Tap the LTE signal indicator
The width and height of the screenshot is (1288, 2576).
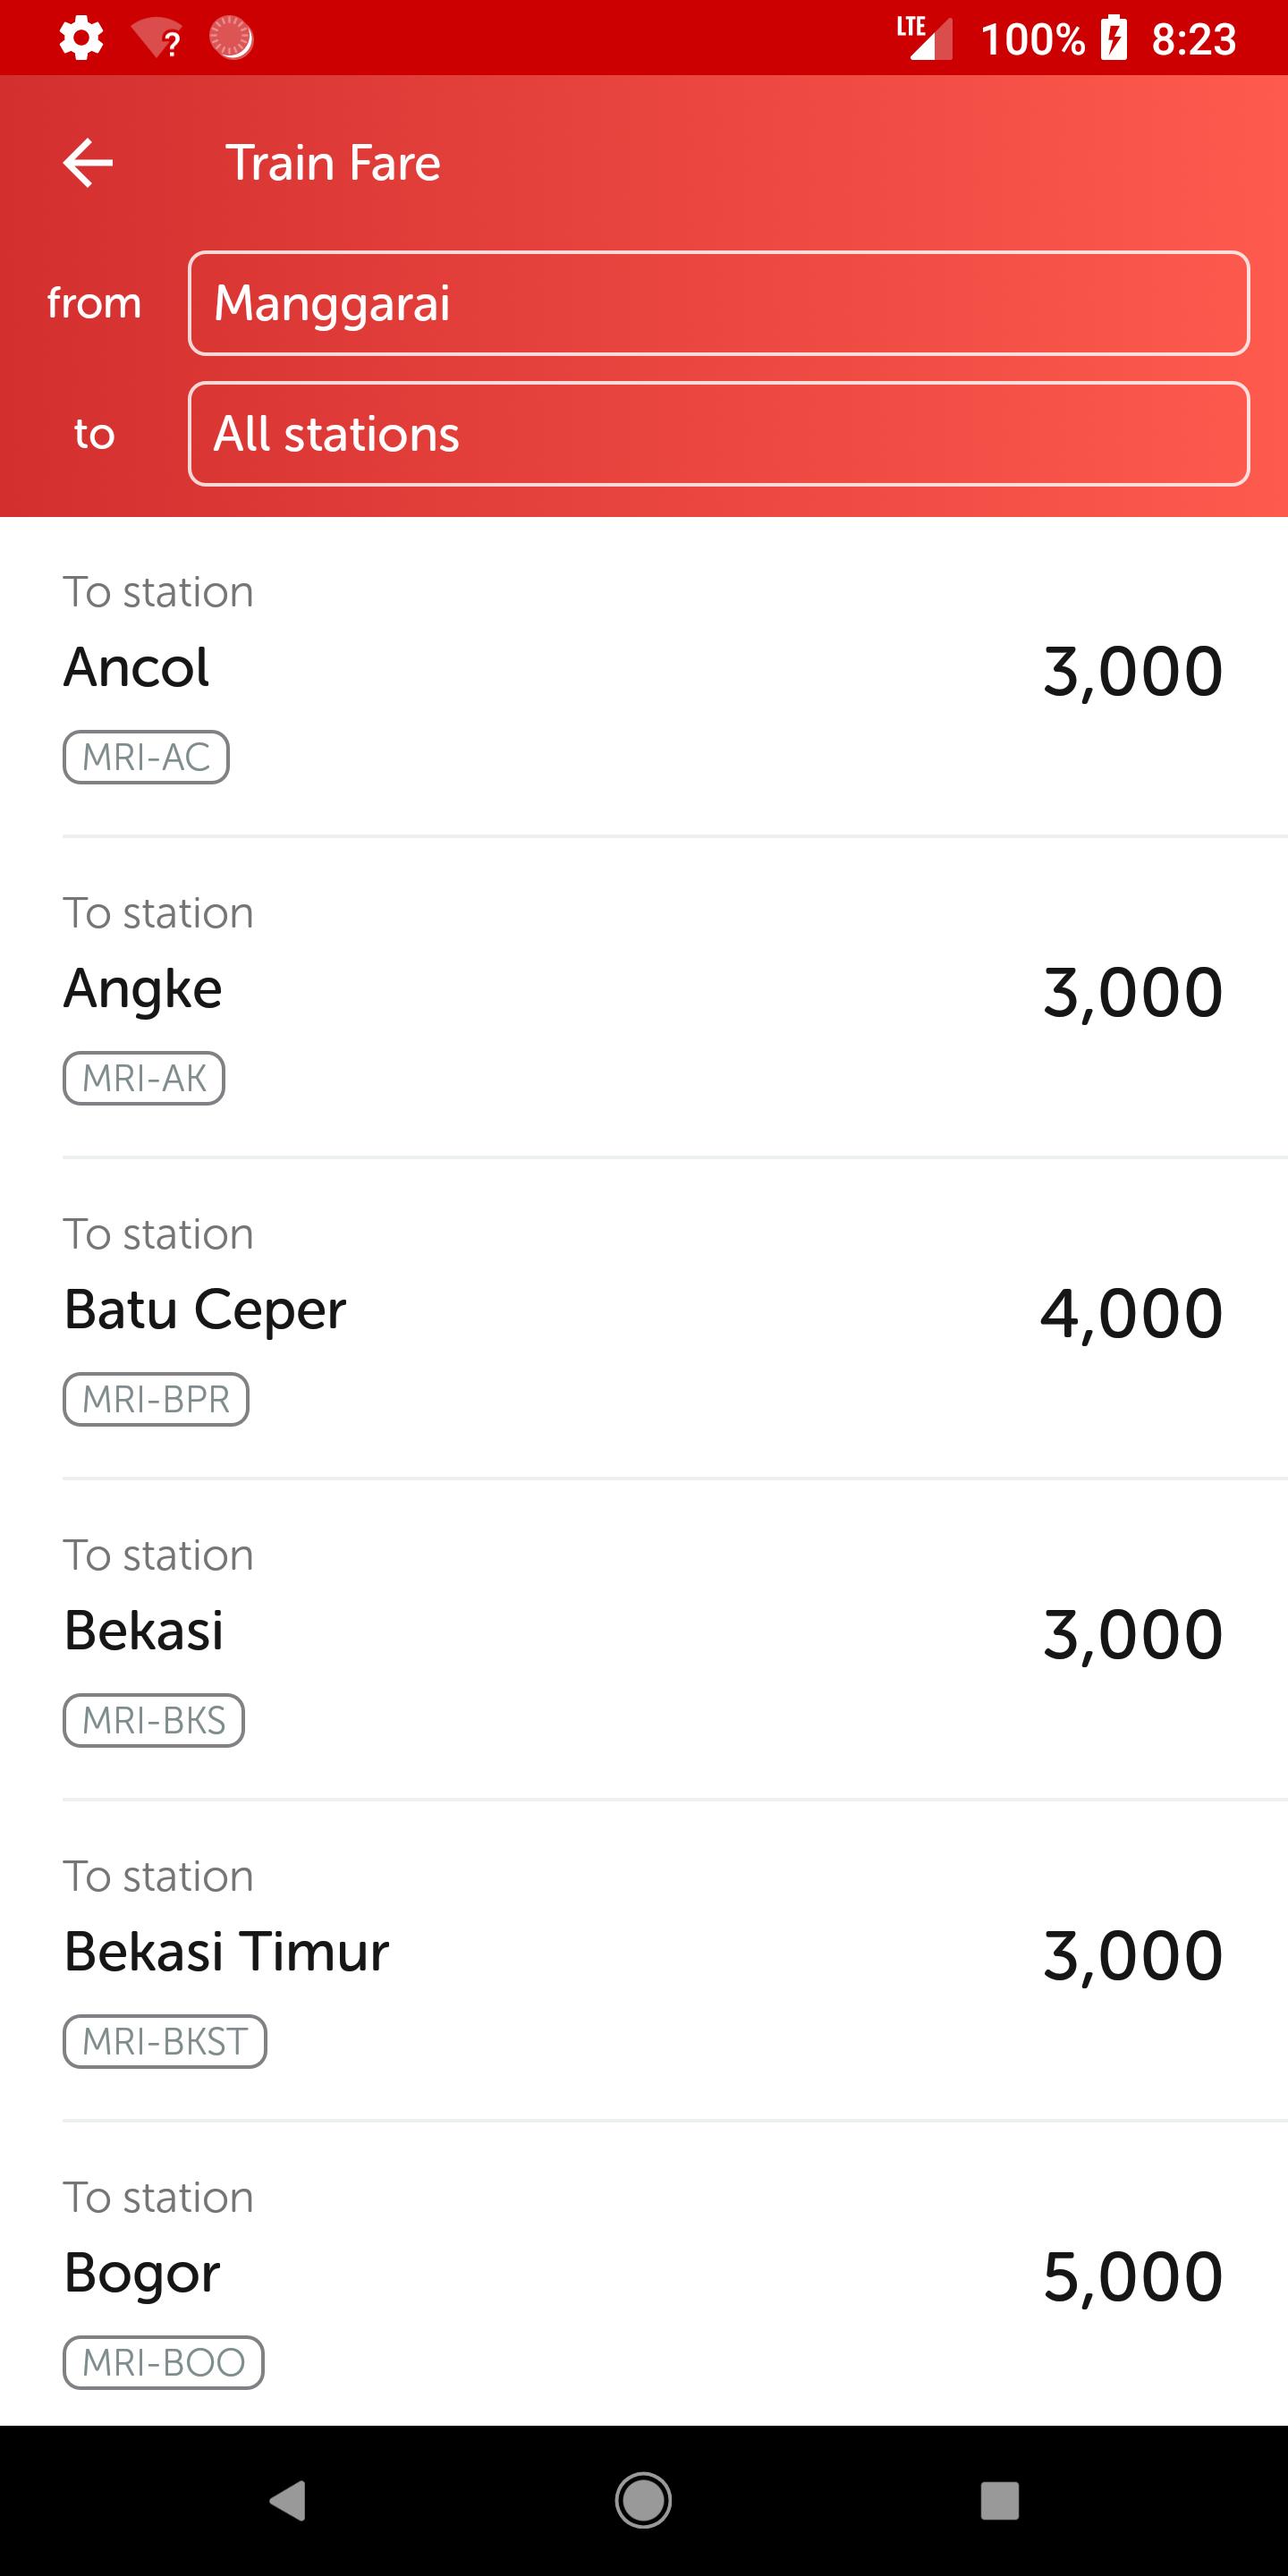[x=924, y=38]
